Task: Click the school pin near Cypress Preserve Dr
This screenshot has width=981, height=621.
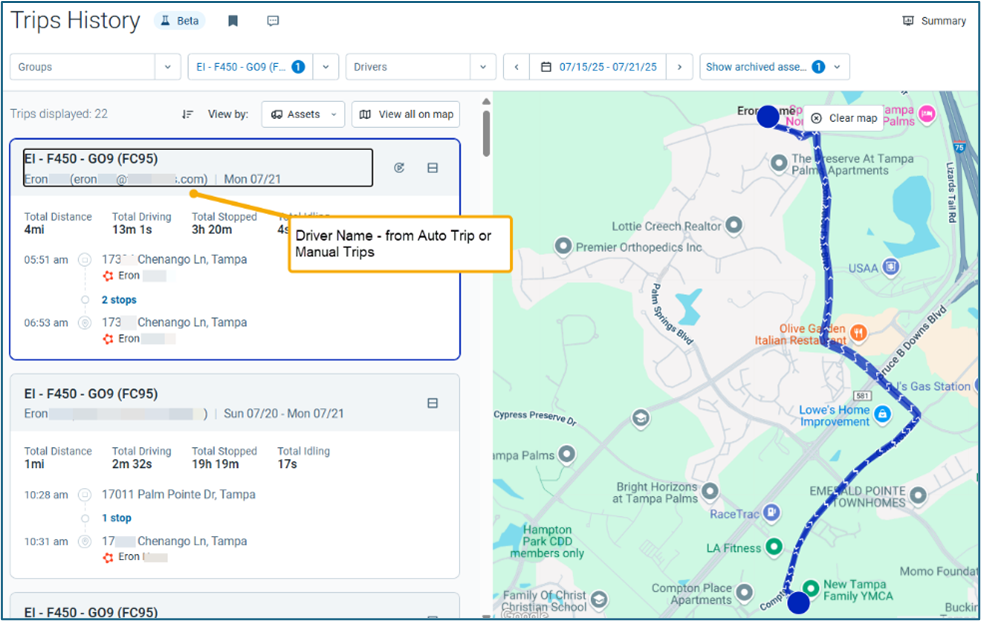Action: (x=640, y=418)
